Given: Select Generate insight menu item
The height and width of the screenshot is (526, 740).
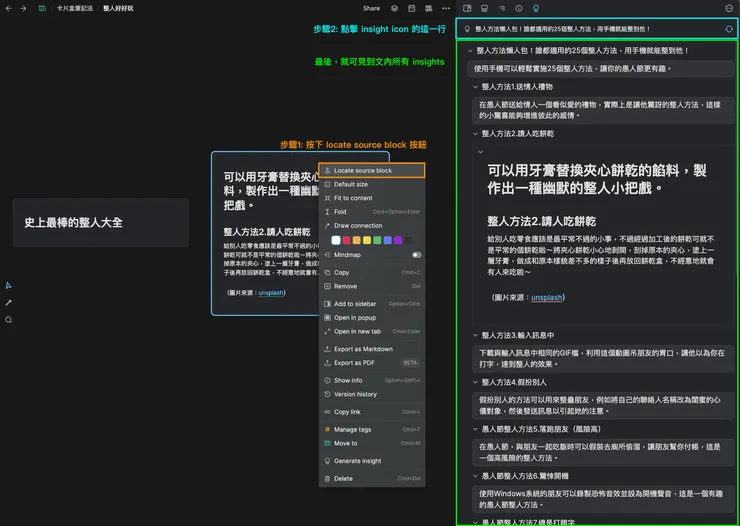Looking at the screenshot, I should (372, 461).
